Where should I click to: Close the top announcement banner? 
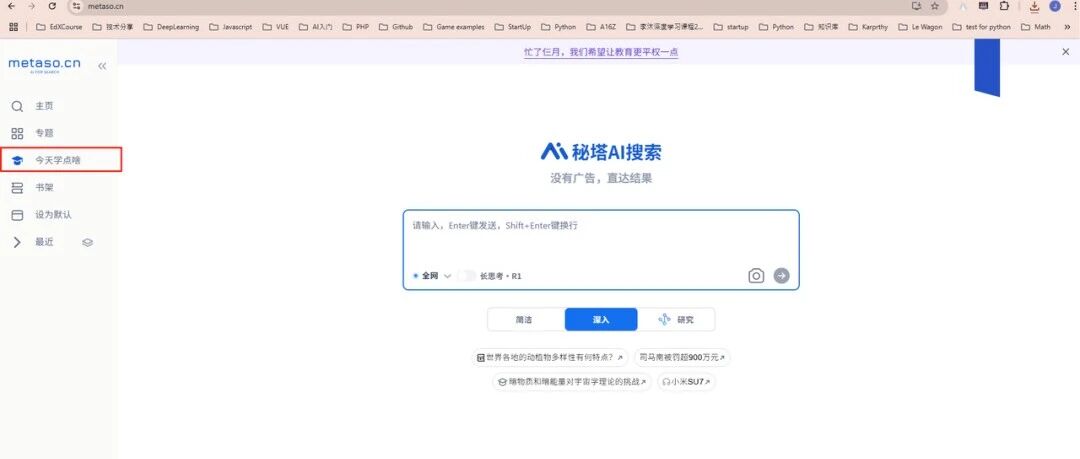point(1066,52)
